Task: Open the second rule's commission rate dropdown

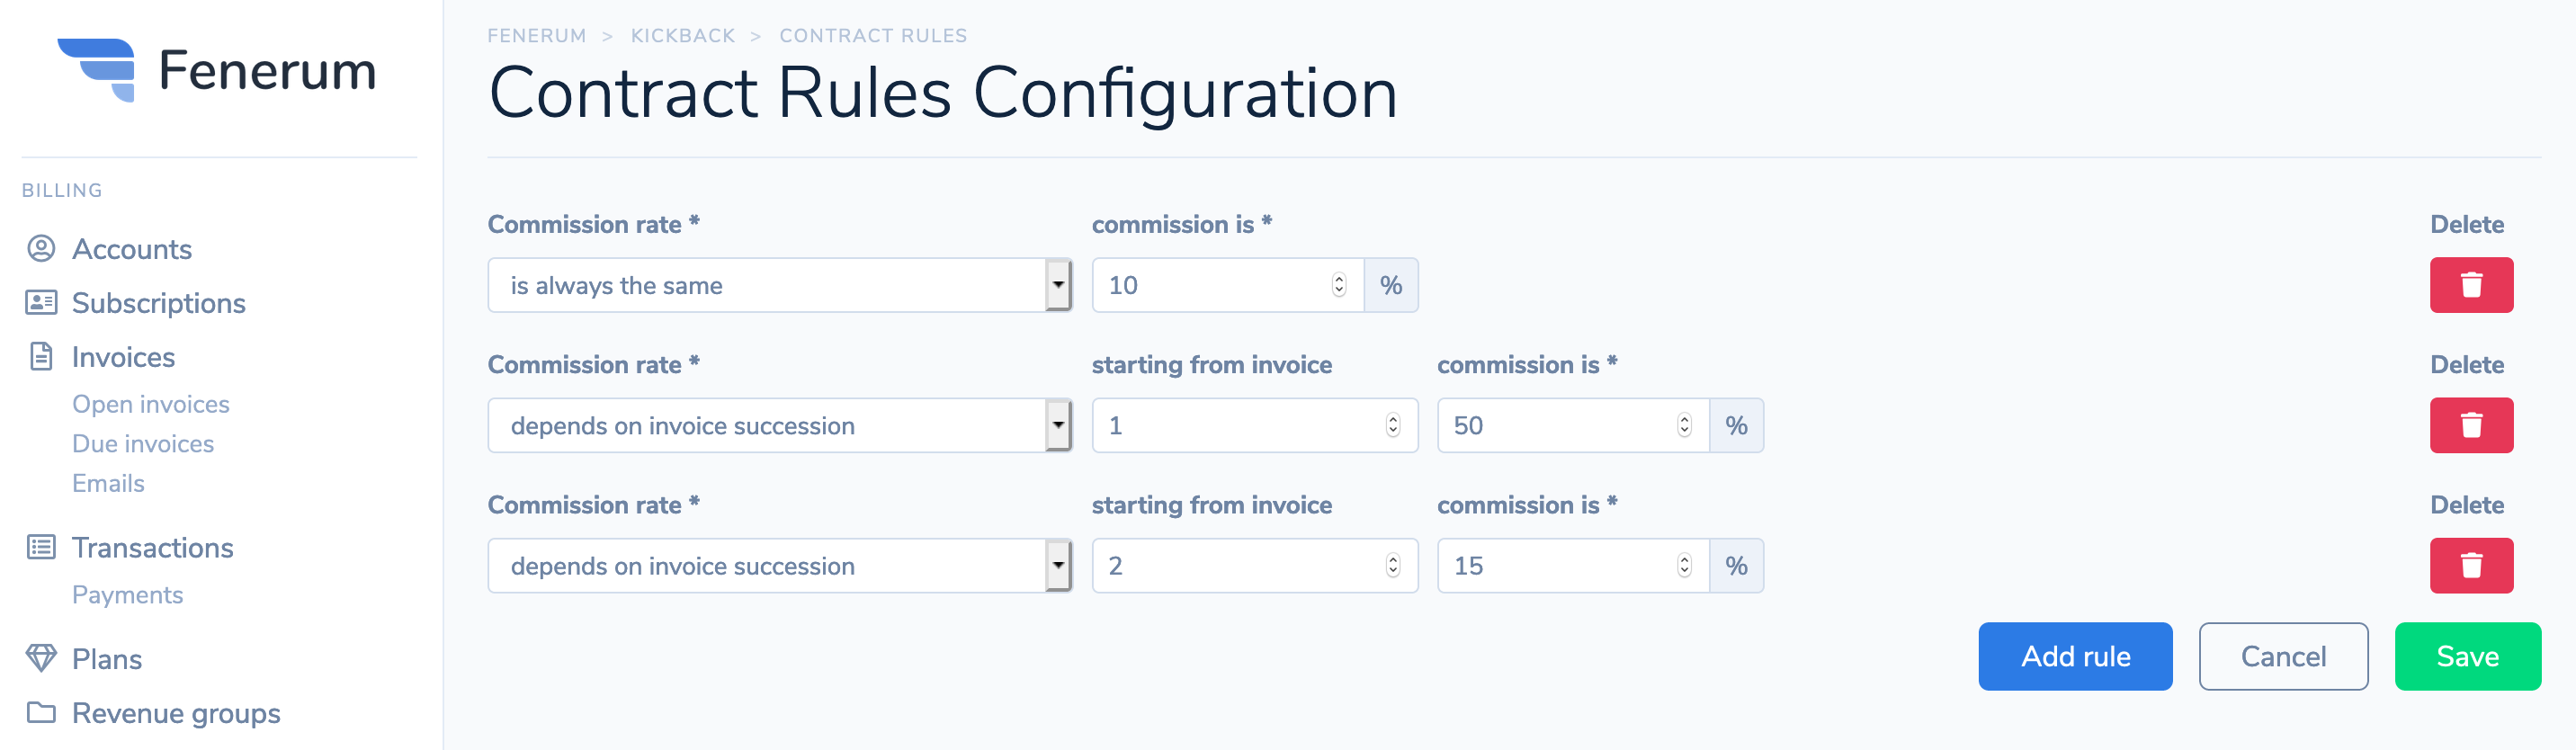Action: (x=780, y=425)
